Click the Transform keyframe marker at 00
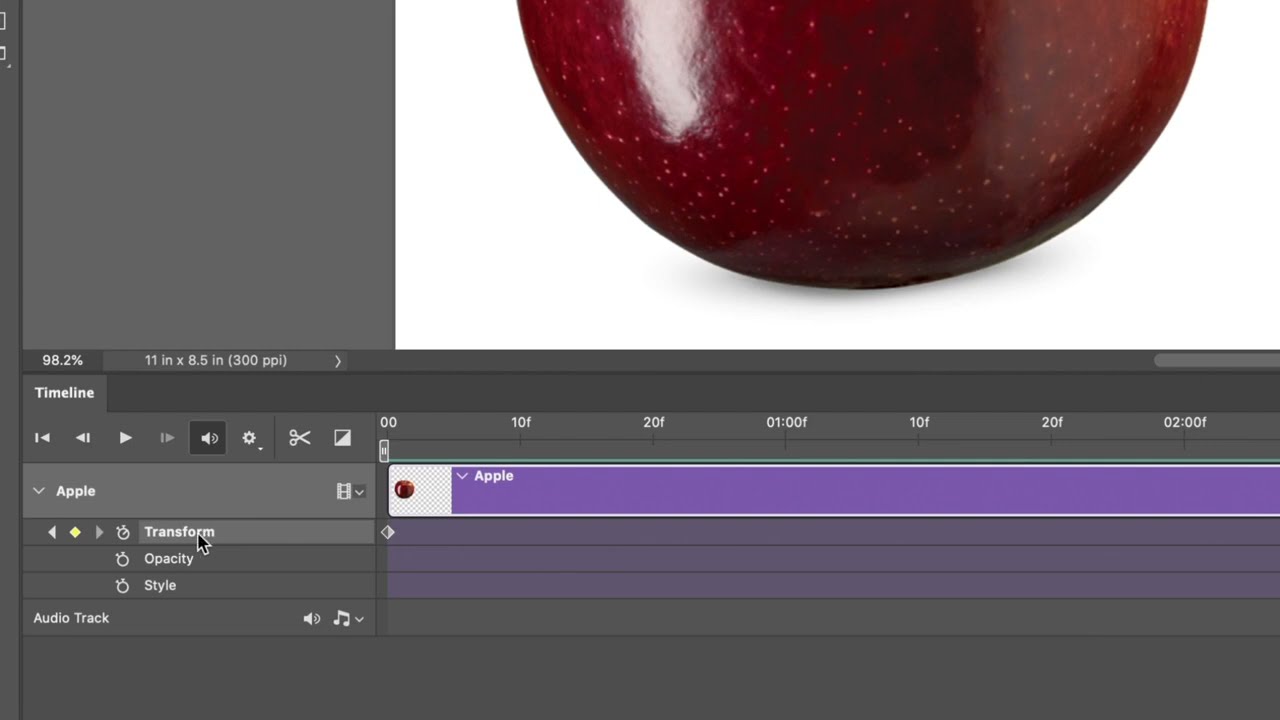 tap(388, 532)
